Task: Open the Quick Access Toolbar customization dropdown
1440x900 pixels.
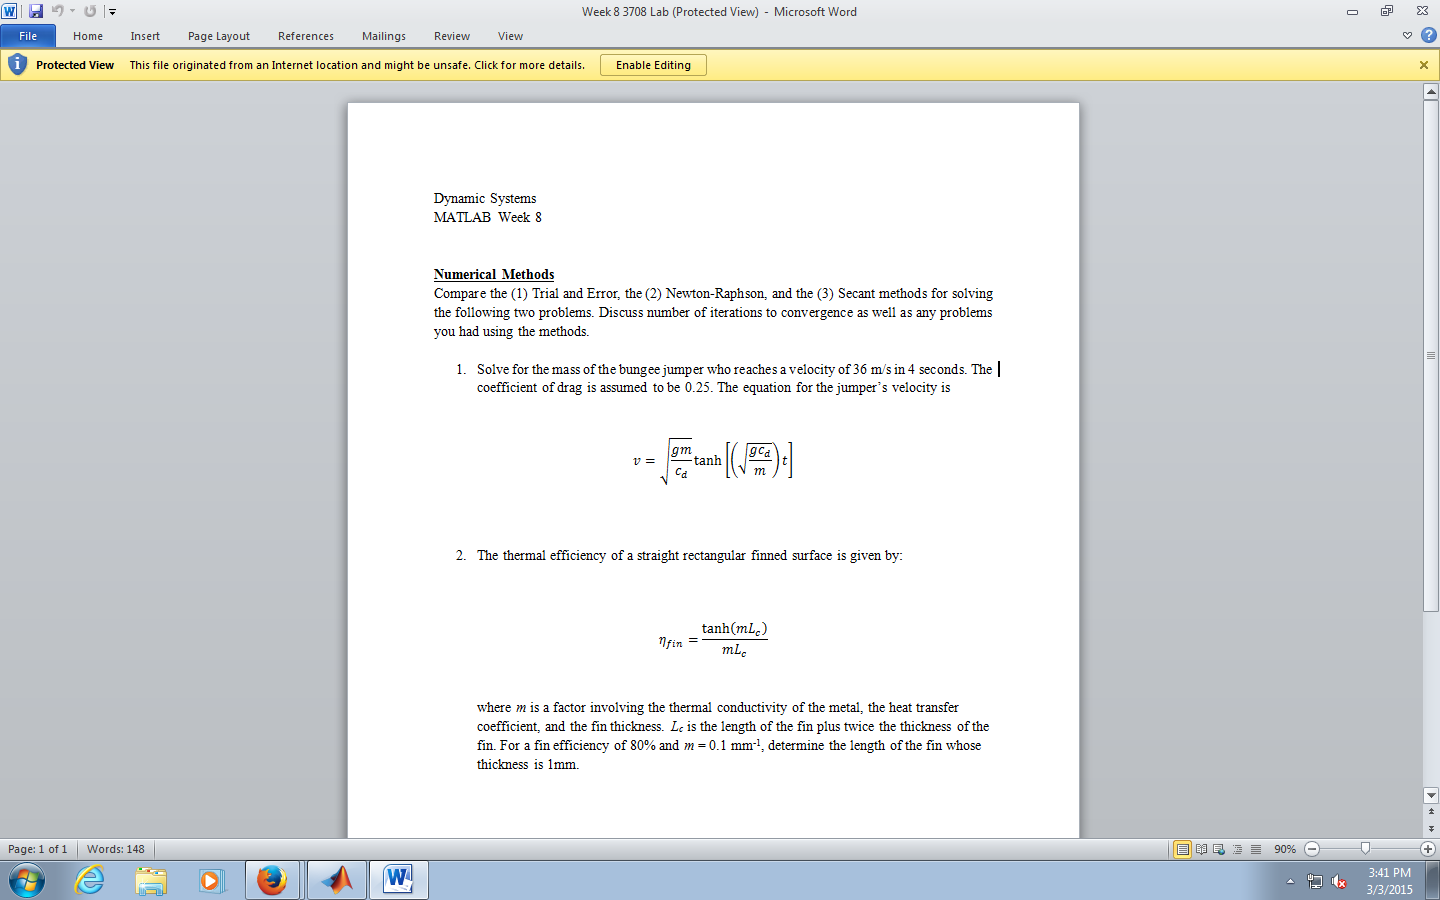Action: point(112,11)
